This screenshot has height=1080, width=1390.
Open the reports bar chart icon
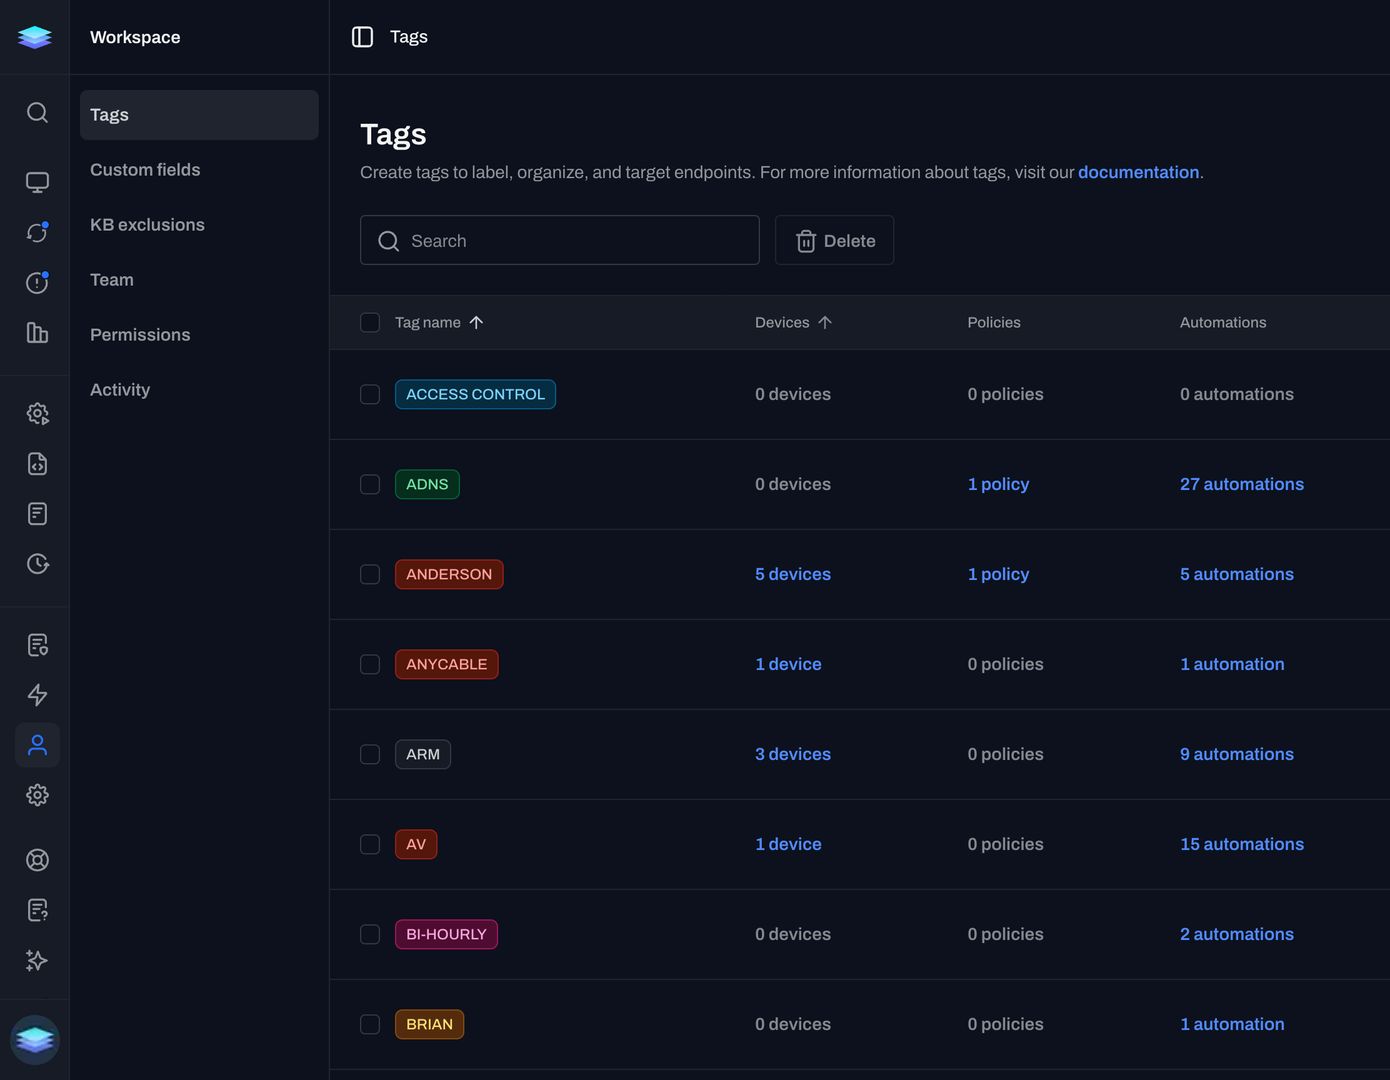click(x=37, y=333)
